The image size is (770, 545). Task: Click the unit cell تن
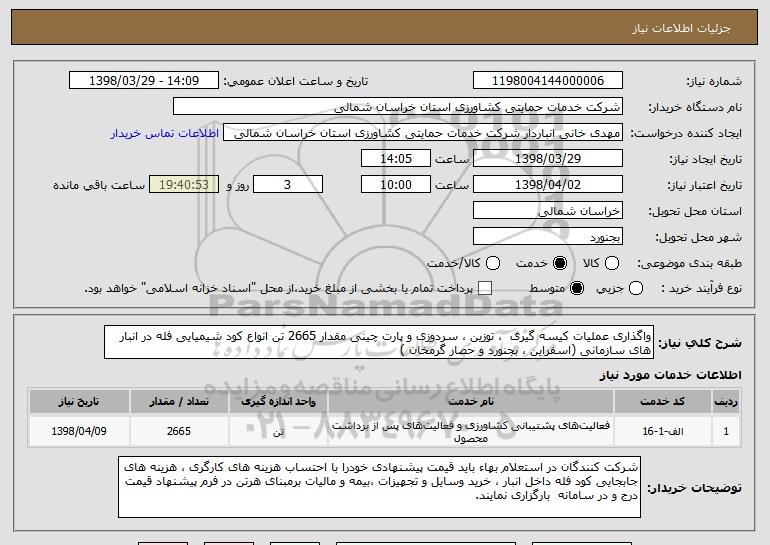point(278,431)
